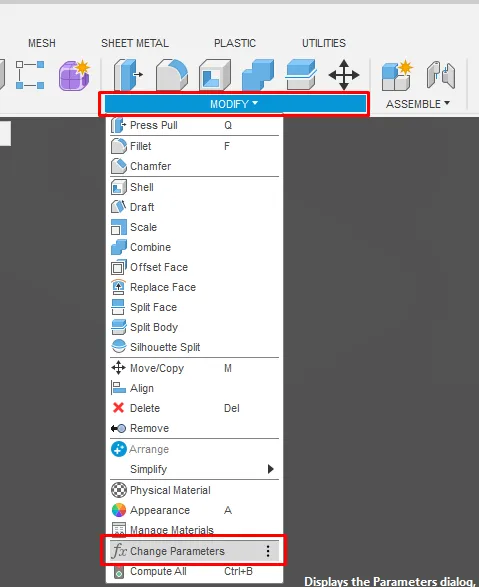Choose Chamfer from the menu

(x=195, y=166)
